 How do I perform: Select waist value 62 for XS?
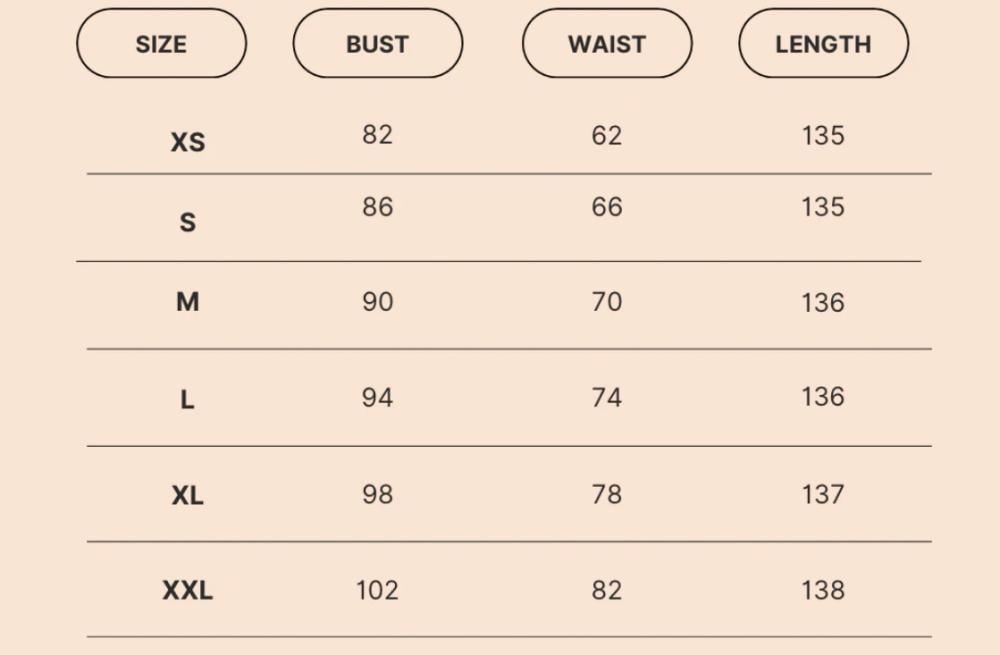(x=607, y=135)
